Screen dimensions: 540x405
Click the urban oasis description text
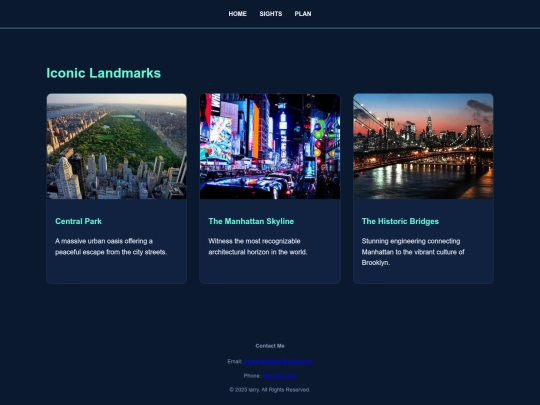click(111, 247)
